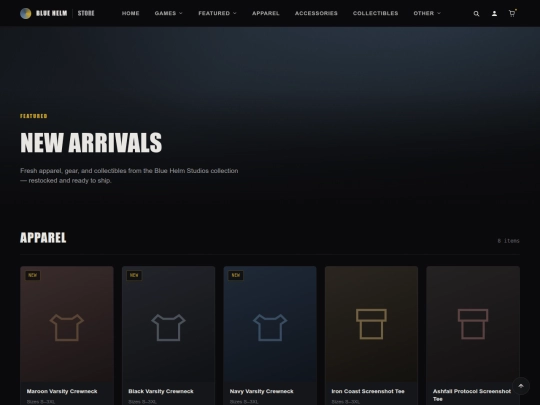Open the Black Varsity Crewneck image

point(168,324)
